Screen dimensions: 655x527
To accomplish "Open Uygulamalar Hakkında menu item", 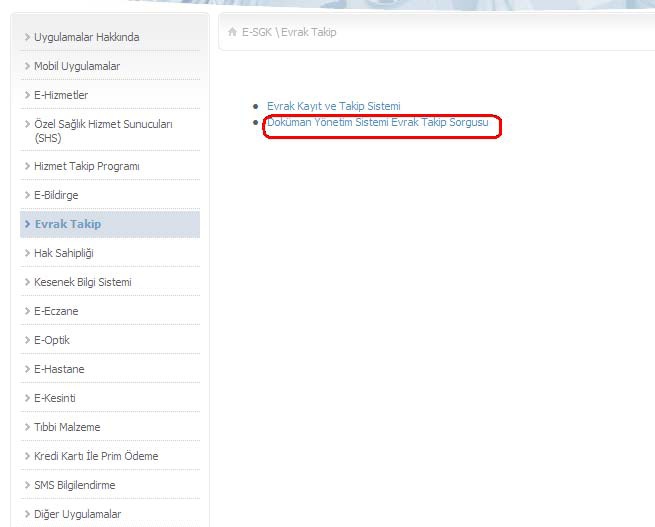I will click(x=86, y=37).
